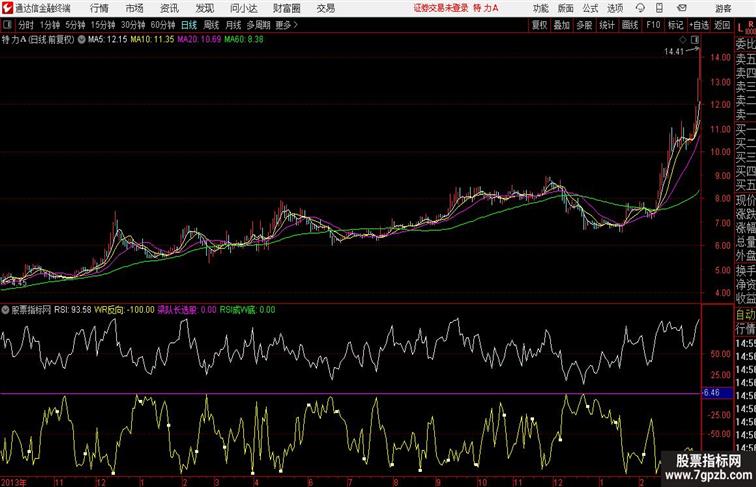Click the 买一 order book row
This screenshot has height=487, width=756.
point(745,130)
